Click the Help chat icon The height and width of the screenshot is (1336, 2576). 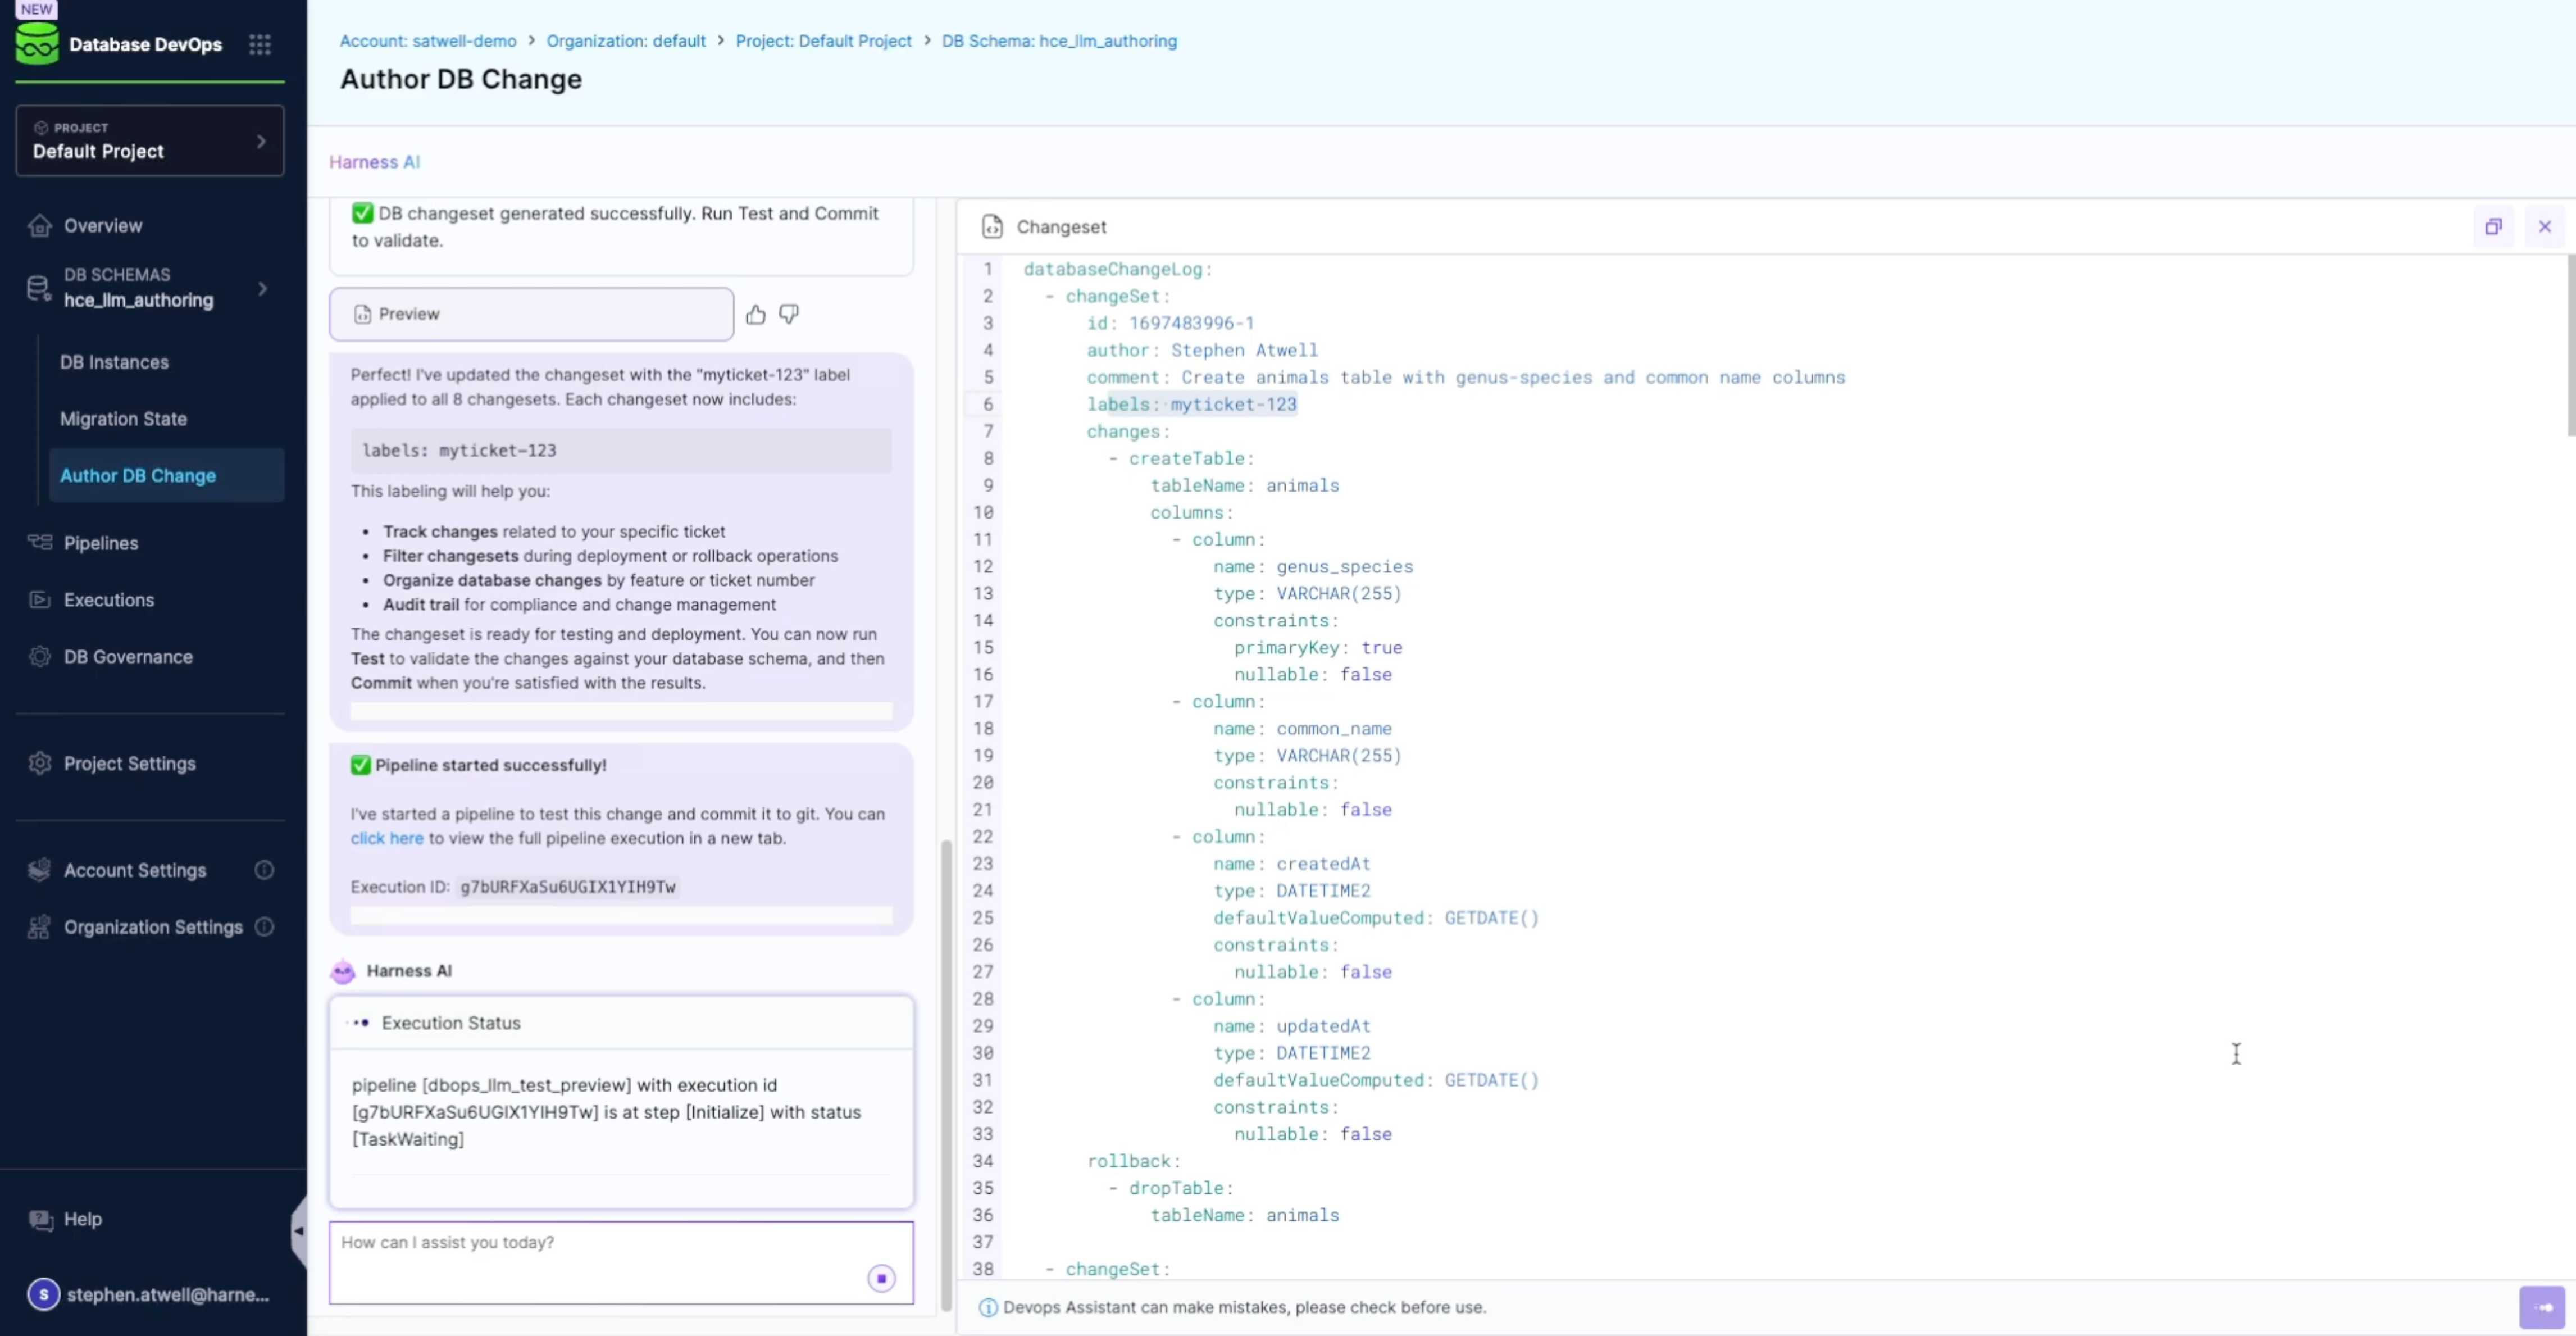coord(41,1220)
